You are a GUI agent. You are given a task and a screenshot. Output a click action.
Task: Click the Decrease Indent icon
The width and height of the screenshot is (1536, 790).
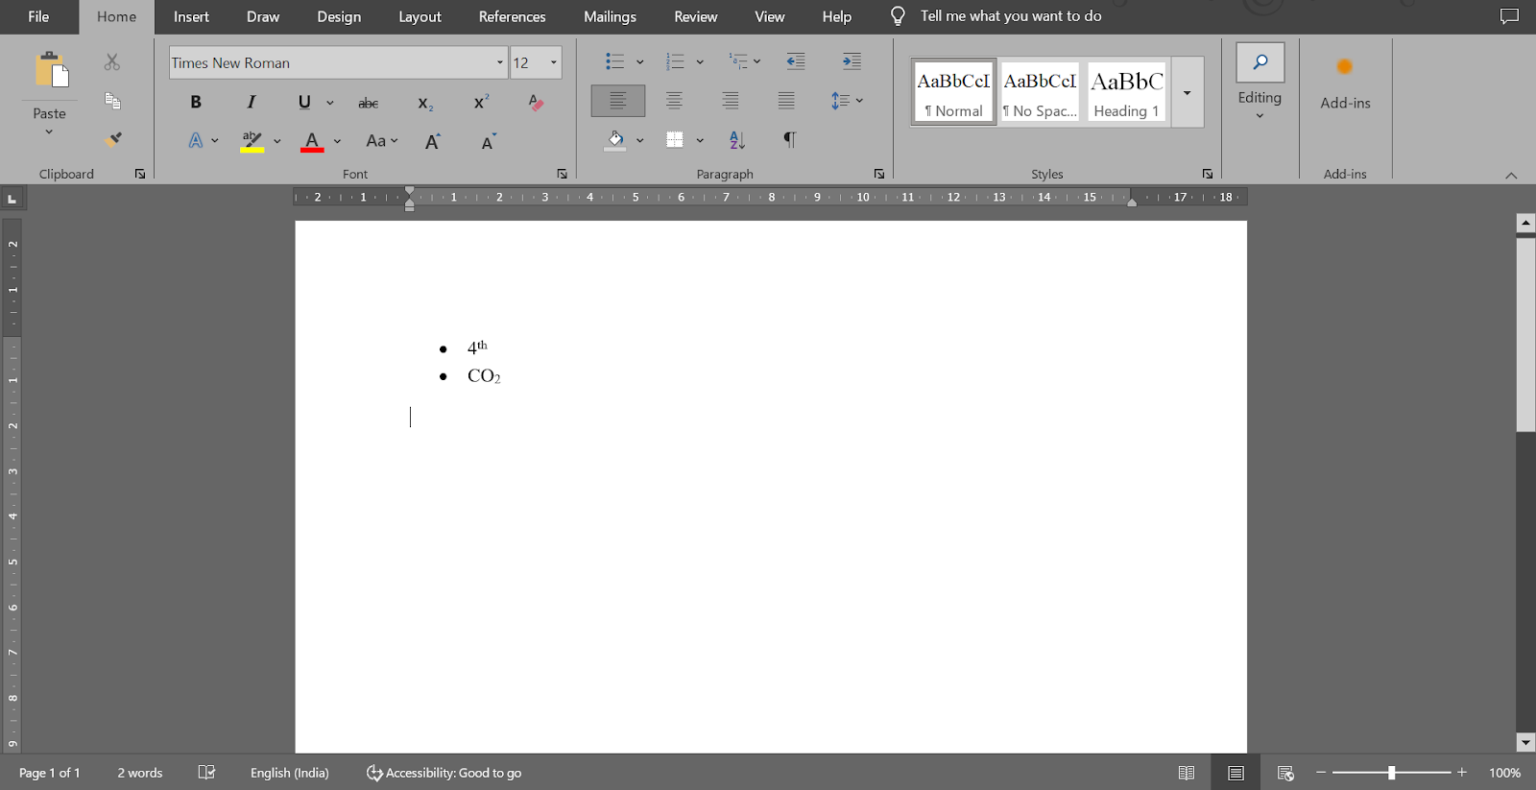pyautogui.click(x=795, y=62)
